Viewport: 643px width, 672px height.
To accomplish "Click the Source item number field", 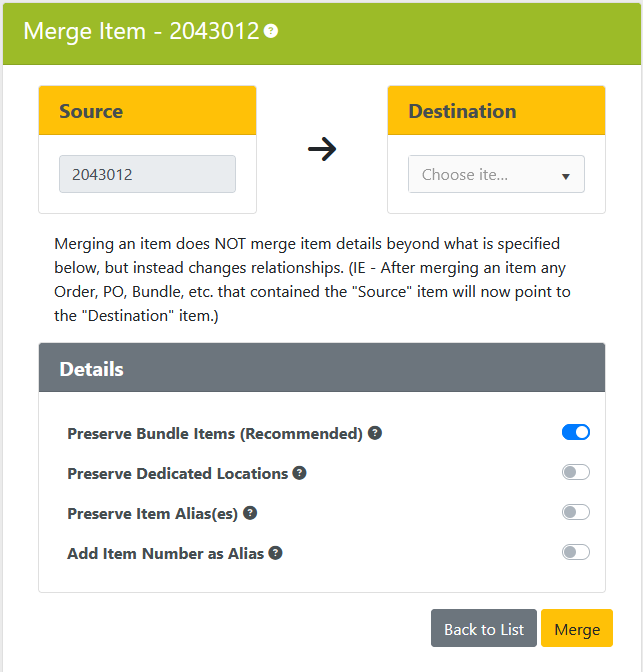I will (x=147, y=174).
